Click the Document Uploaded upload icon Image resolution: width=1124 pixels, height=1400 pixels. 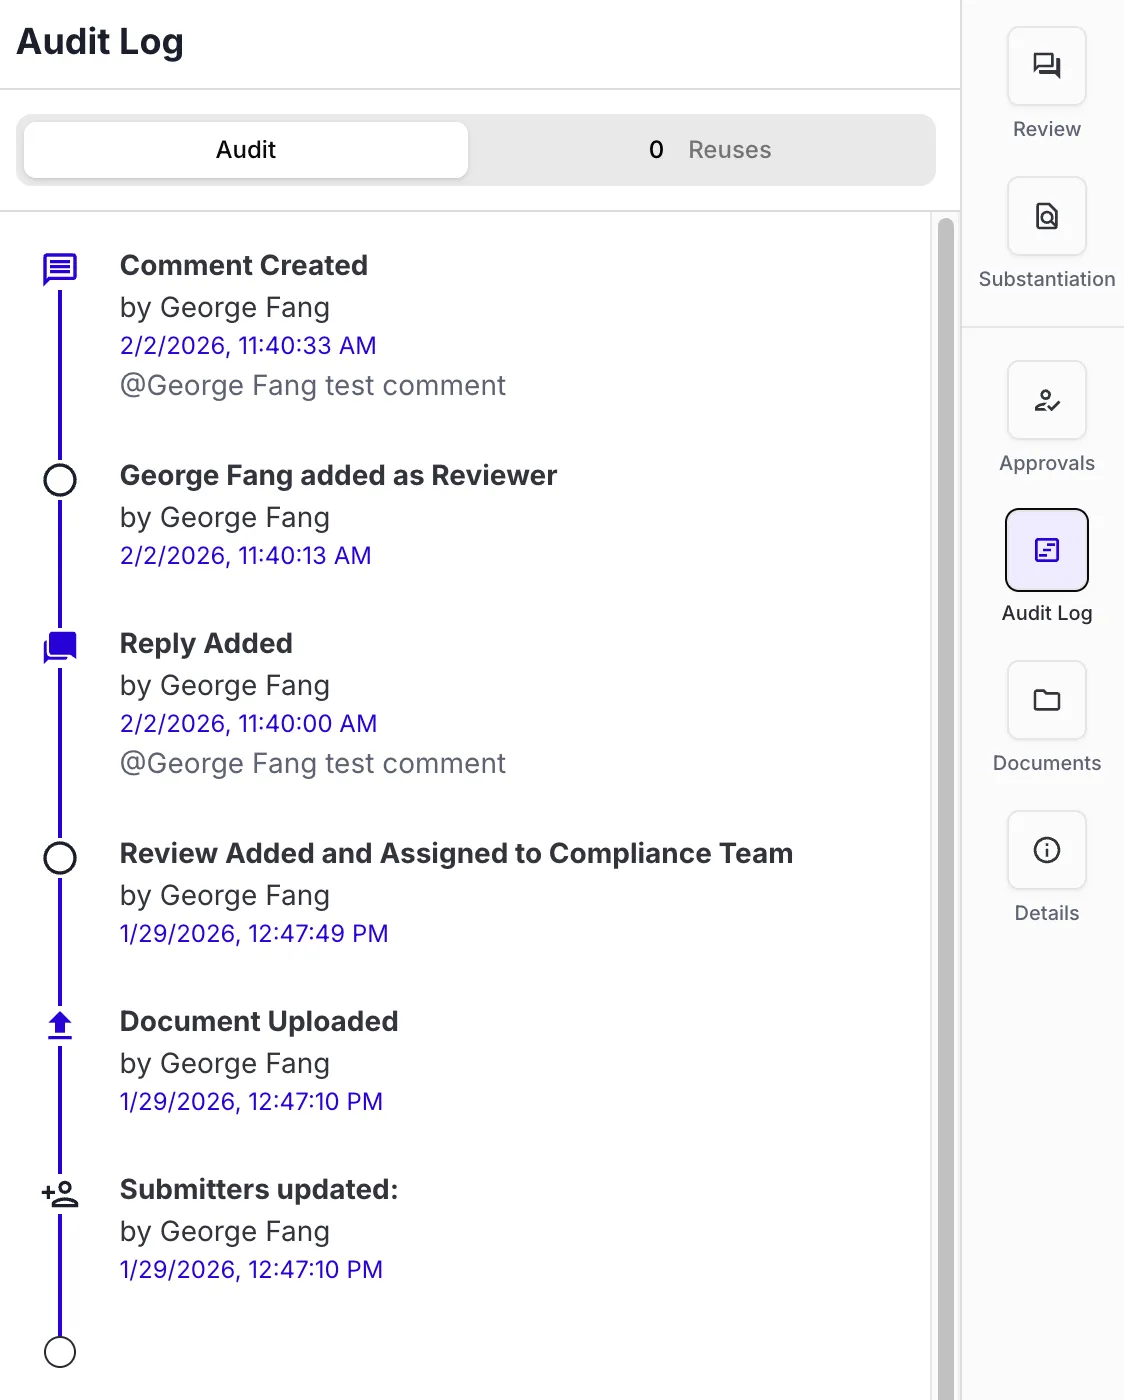click(x=60, y=1025)
